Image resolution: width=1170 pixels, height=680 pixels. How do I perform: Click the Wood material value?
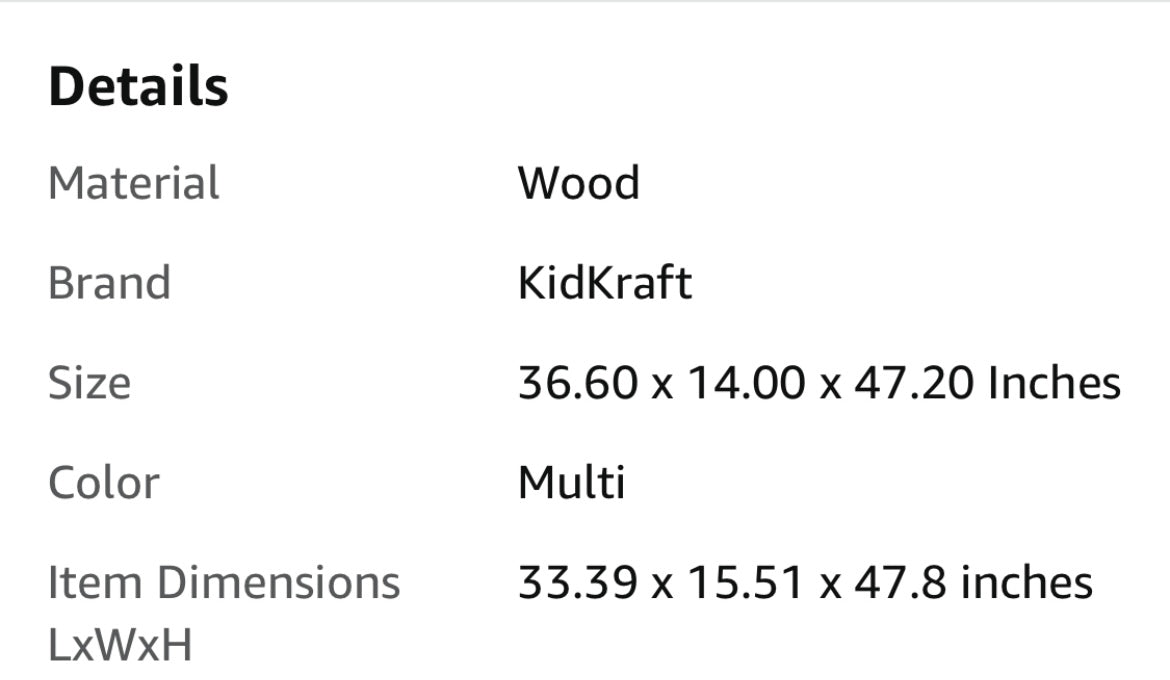[578, 184]
